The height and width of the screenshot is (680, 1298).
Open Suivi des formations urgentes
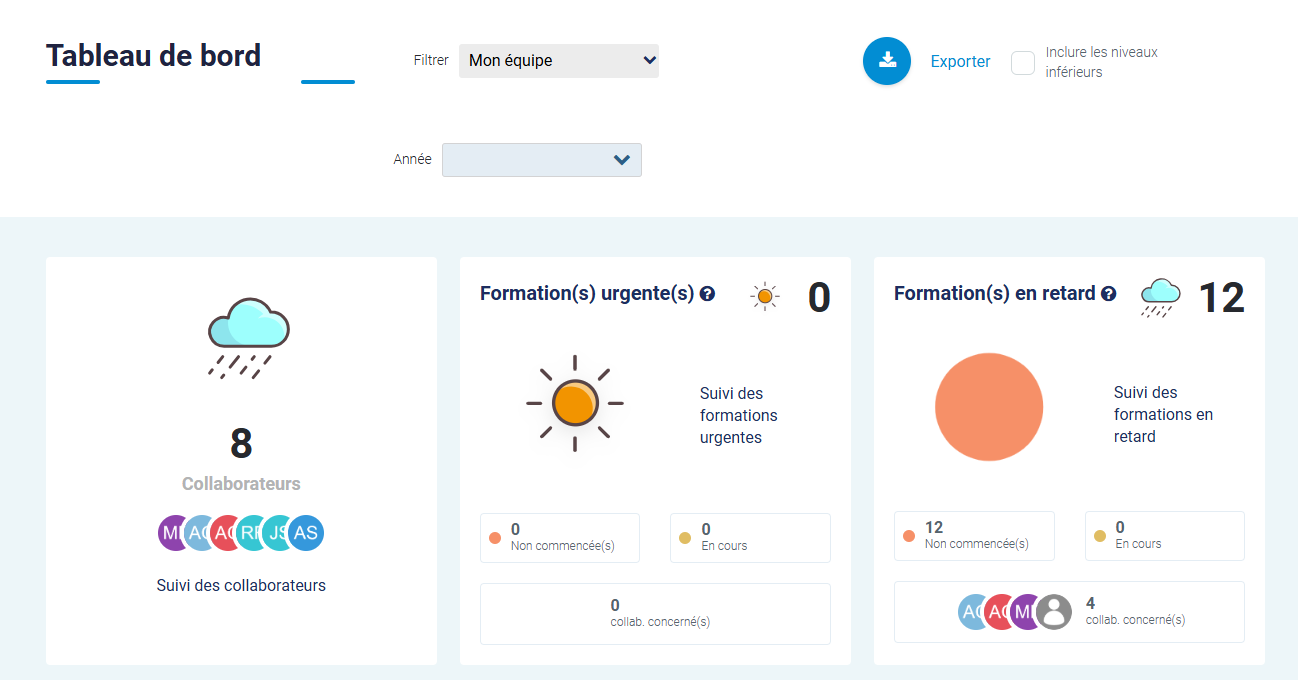pos(738,415)
